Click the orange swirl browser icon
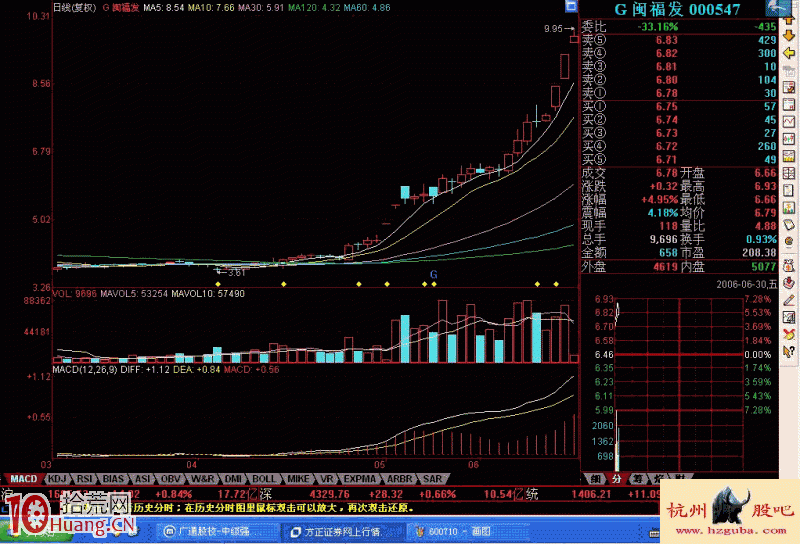Screen dimensions: 800x544 point(789,241)
